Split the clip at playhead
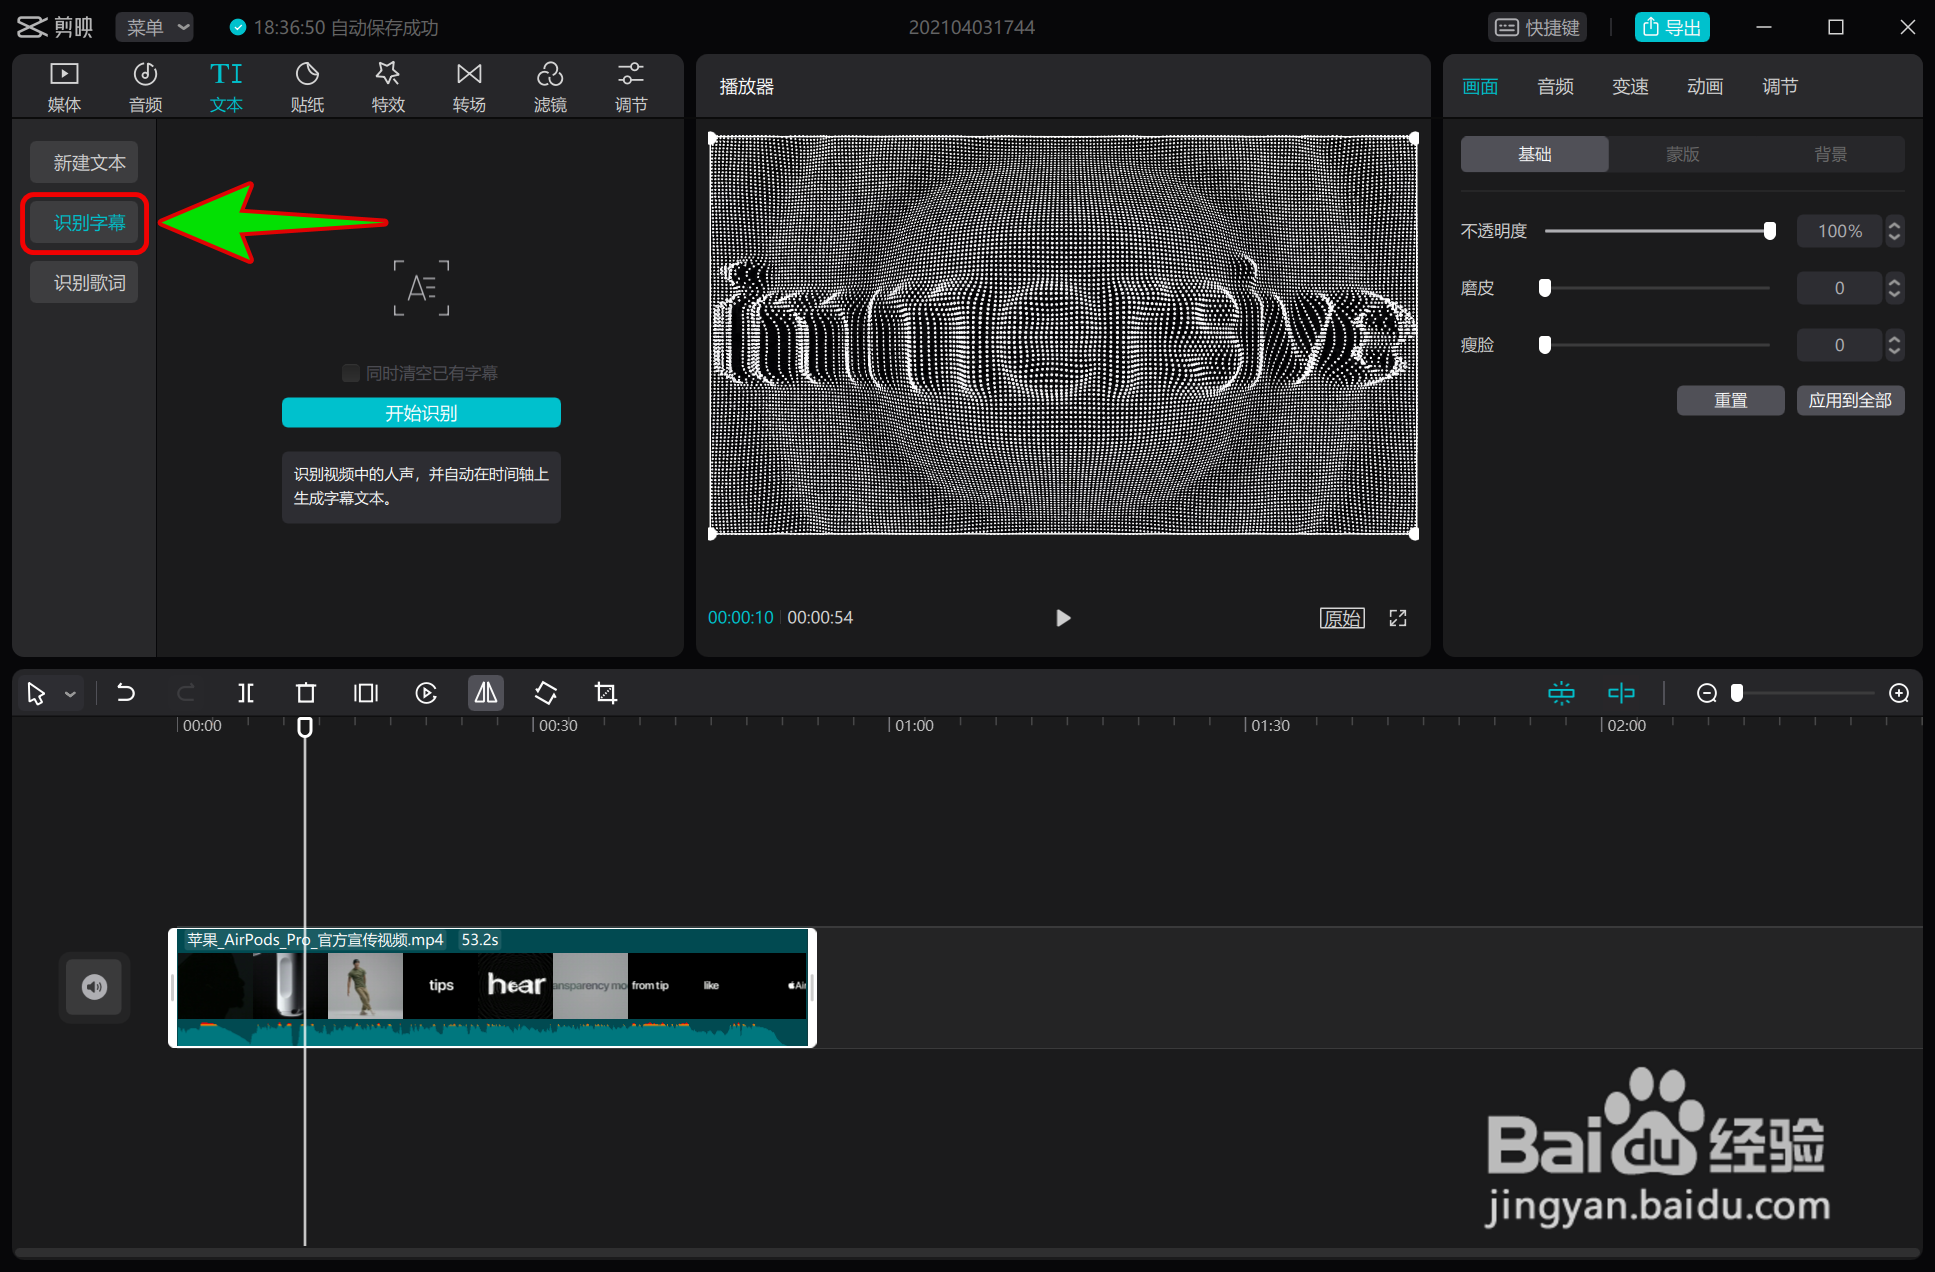 pyautogui.click(x=246, y=693)
